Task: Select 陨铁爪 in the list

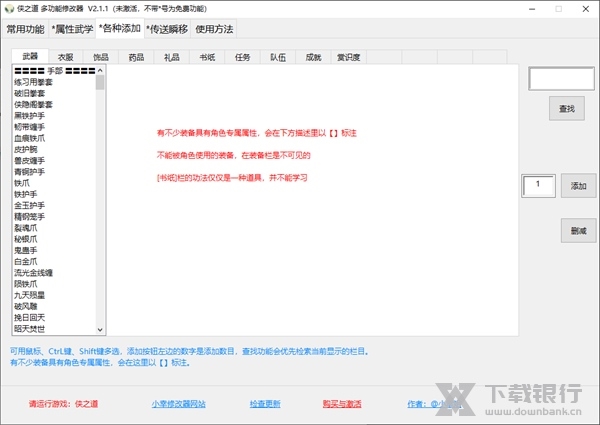Action: [x=54, y=284]
